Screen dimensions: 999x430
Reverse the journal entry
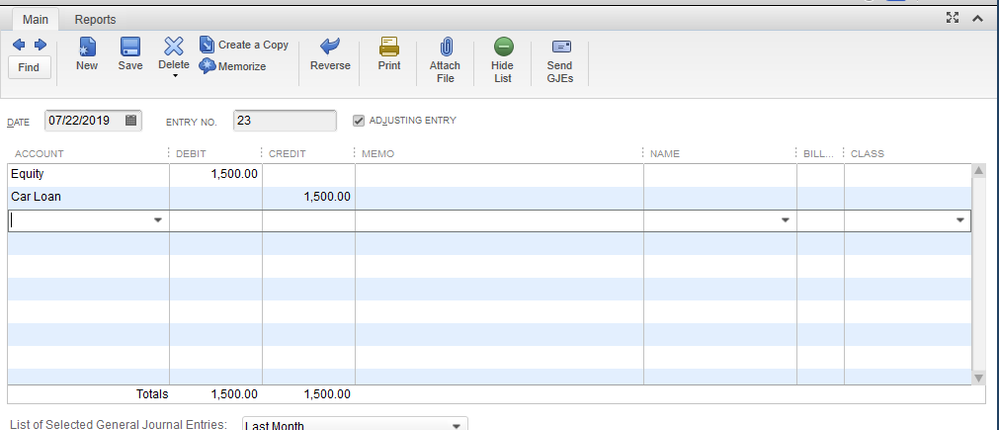tap(330, 54)
